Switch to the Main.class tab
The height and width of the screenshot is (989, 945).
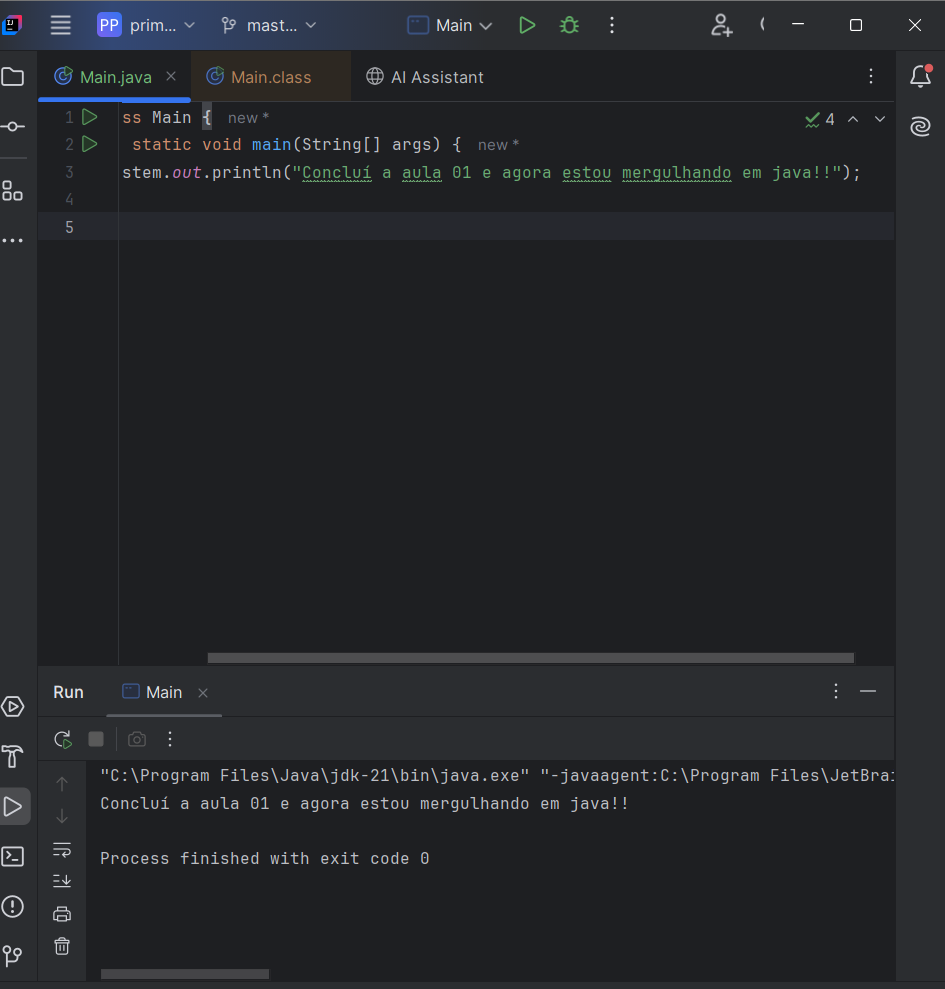point(271,77)
